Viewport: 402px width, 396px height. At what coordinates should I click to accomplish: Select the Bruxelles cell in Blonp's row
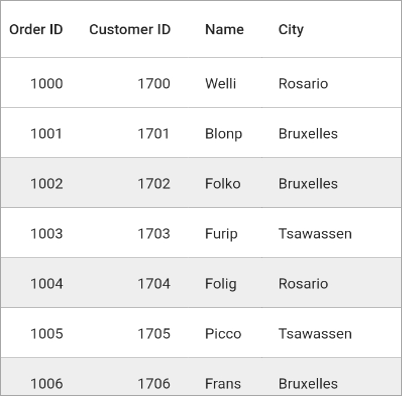[308, 134]
